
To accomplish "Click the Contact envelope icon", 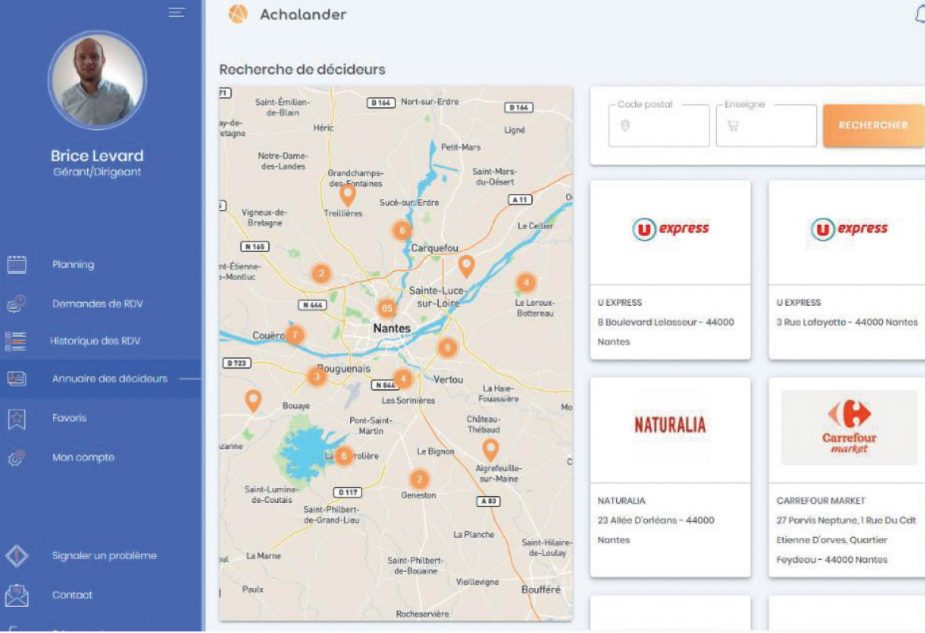I will coord(17,595).
